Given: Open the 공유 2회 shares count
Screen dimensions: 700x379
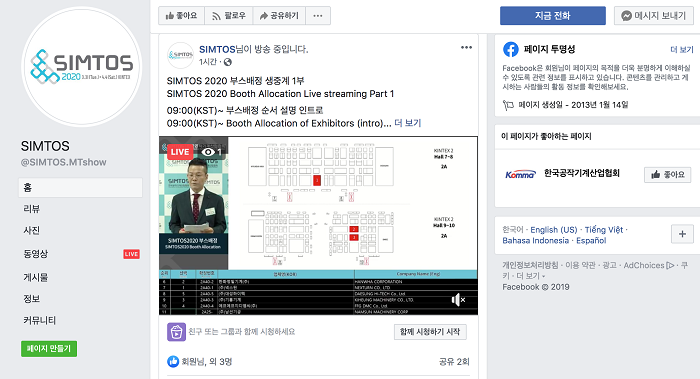Looking at the screenshot, I should click(454, 362).
